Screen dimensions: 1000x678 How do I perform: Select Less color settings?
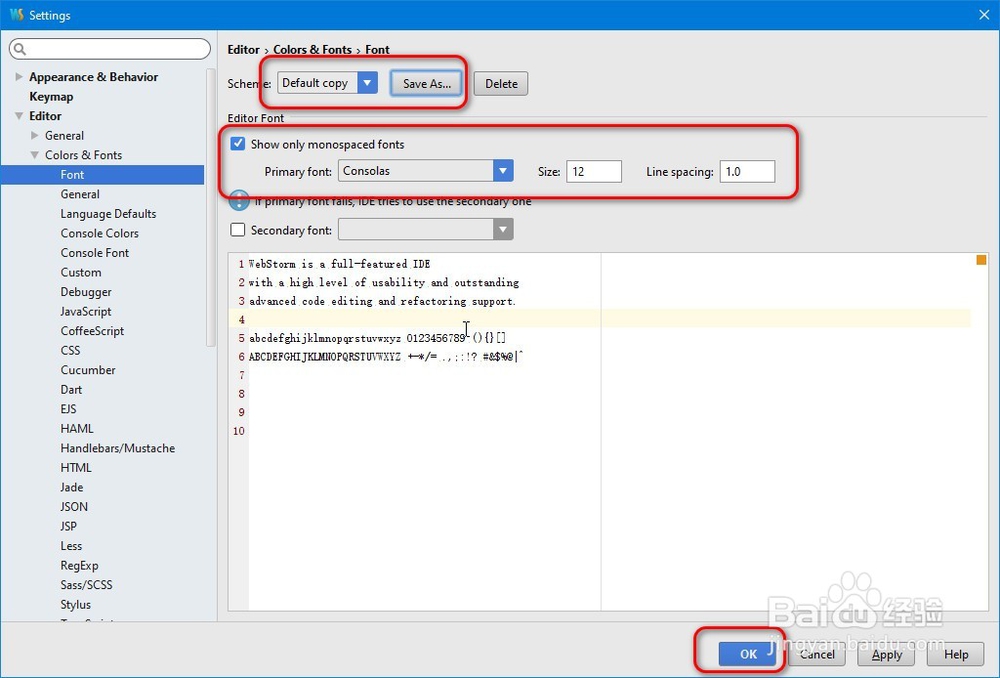click(71, 546)
